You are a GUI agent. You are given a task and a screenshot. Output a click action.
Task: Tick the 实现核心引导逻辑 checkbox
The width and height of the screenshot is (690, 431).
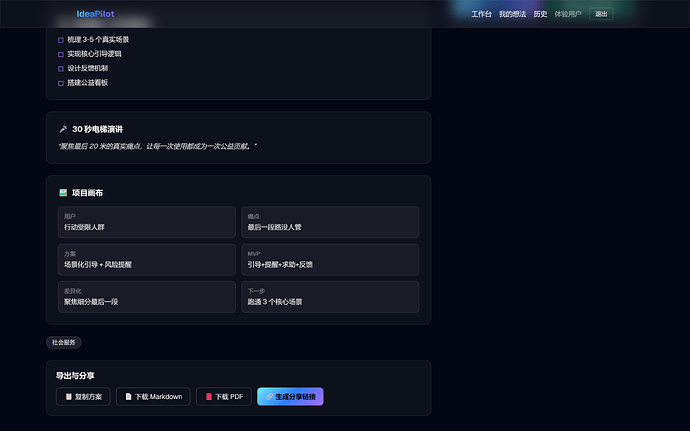(x=61, y=55)
